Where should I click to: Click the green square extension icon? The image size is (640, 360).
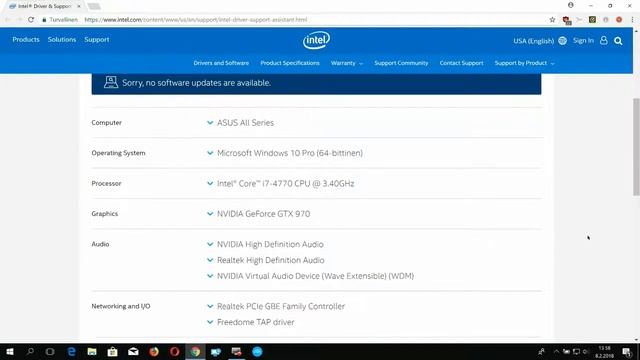coord(592,20)
